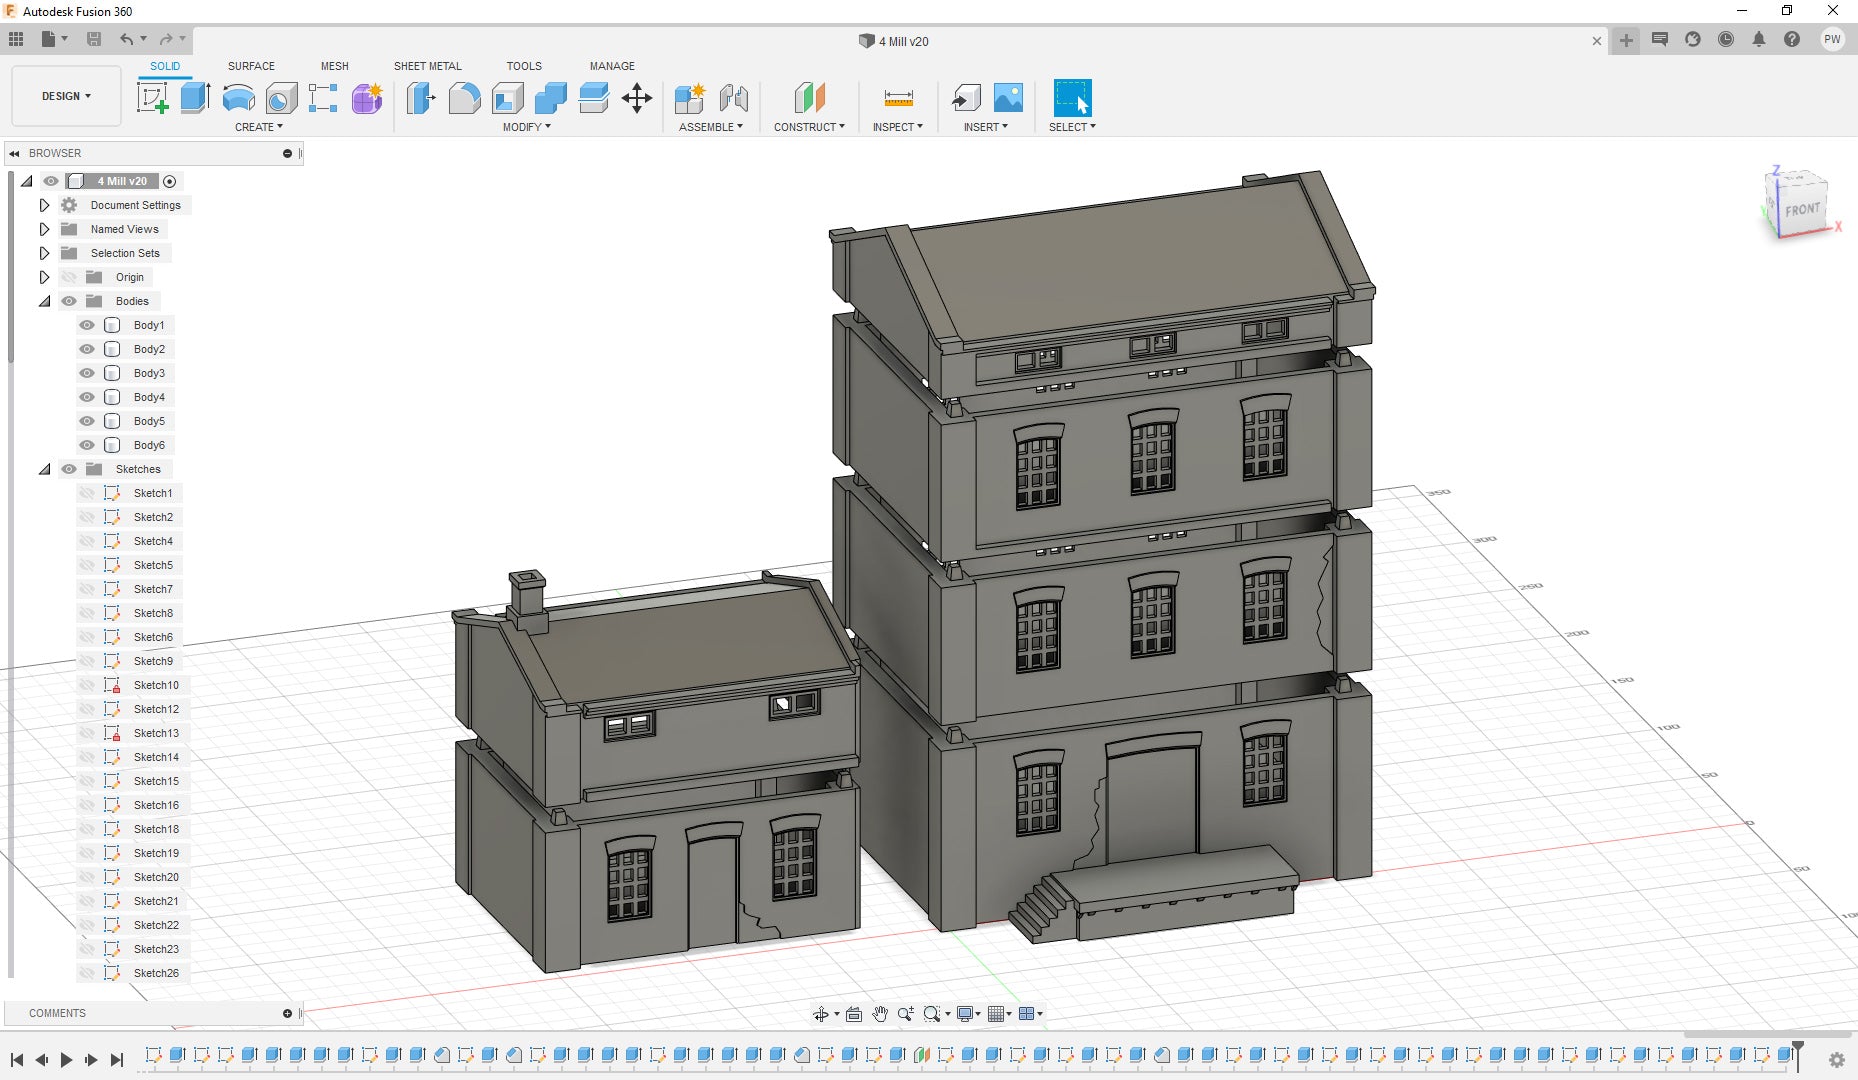Select the Midplane construct tool
This screenshot has width=1858, height=1080.
coord(809,98)
